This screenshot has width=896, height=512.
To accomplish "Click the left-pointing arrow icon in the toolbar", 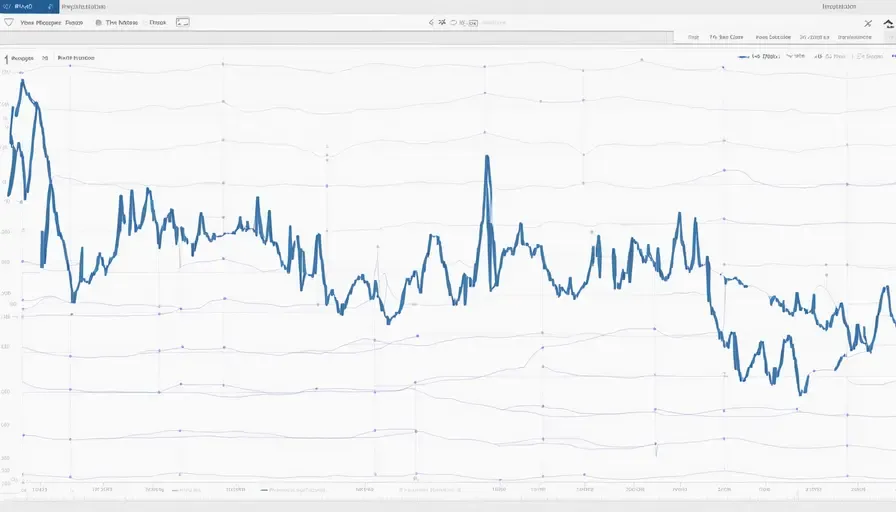I will [x=431, y=22].
